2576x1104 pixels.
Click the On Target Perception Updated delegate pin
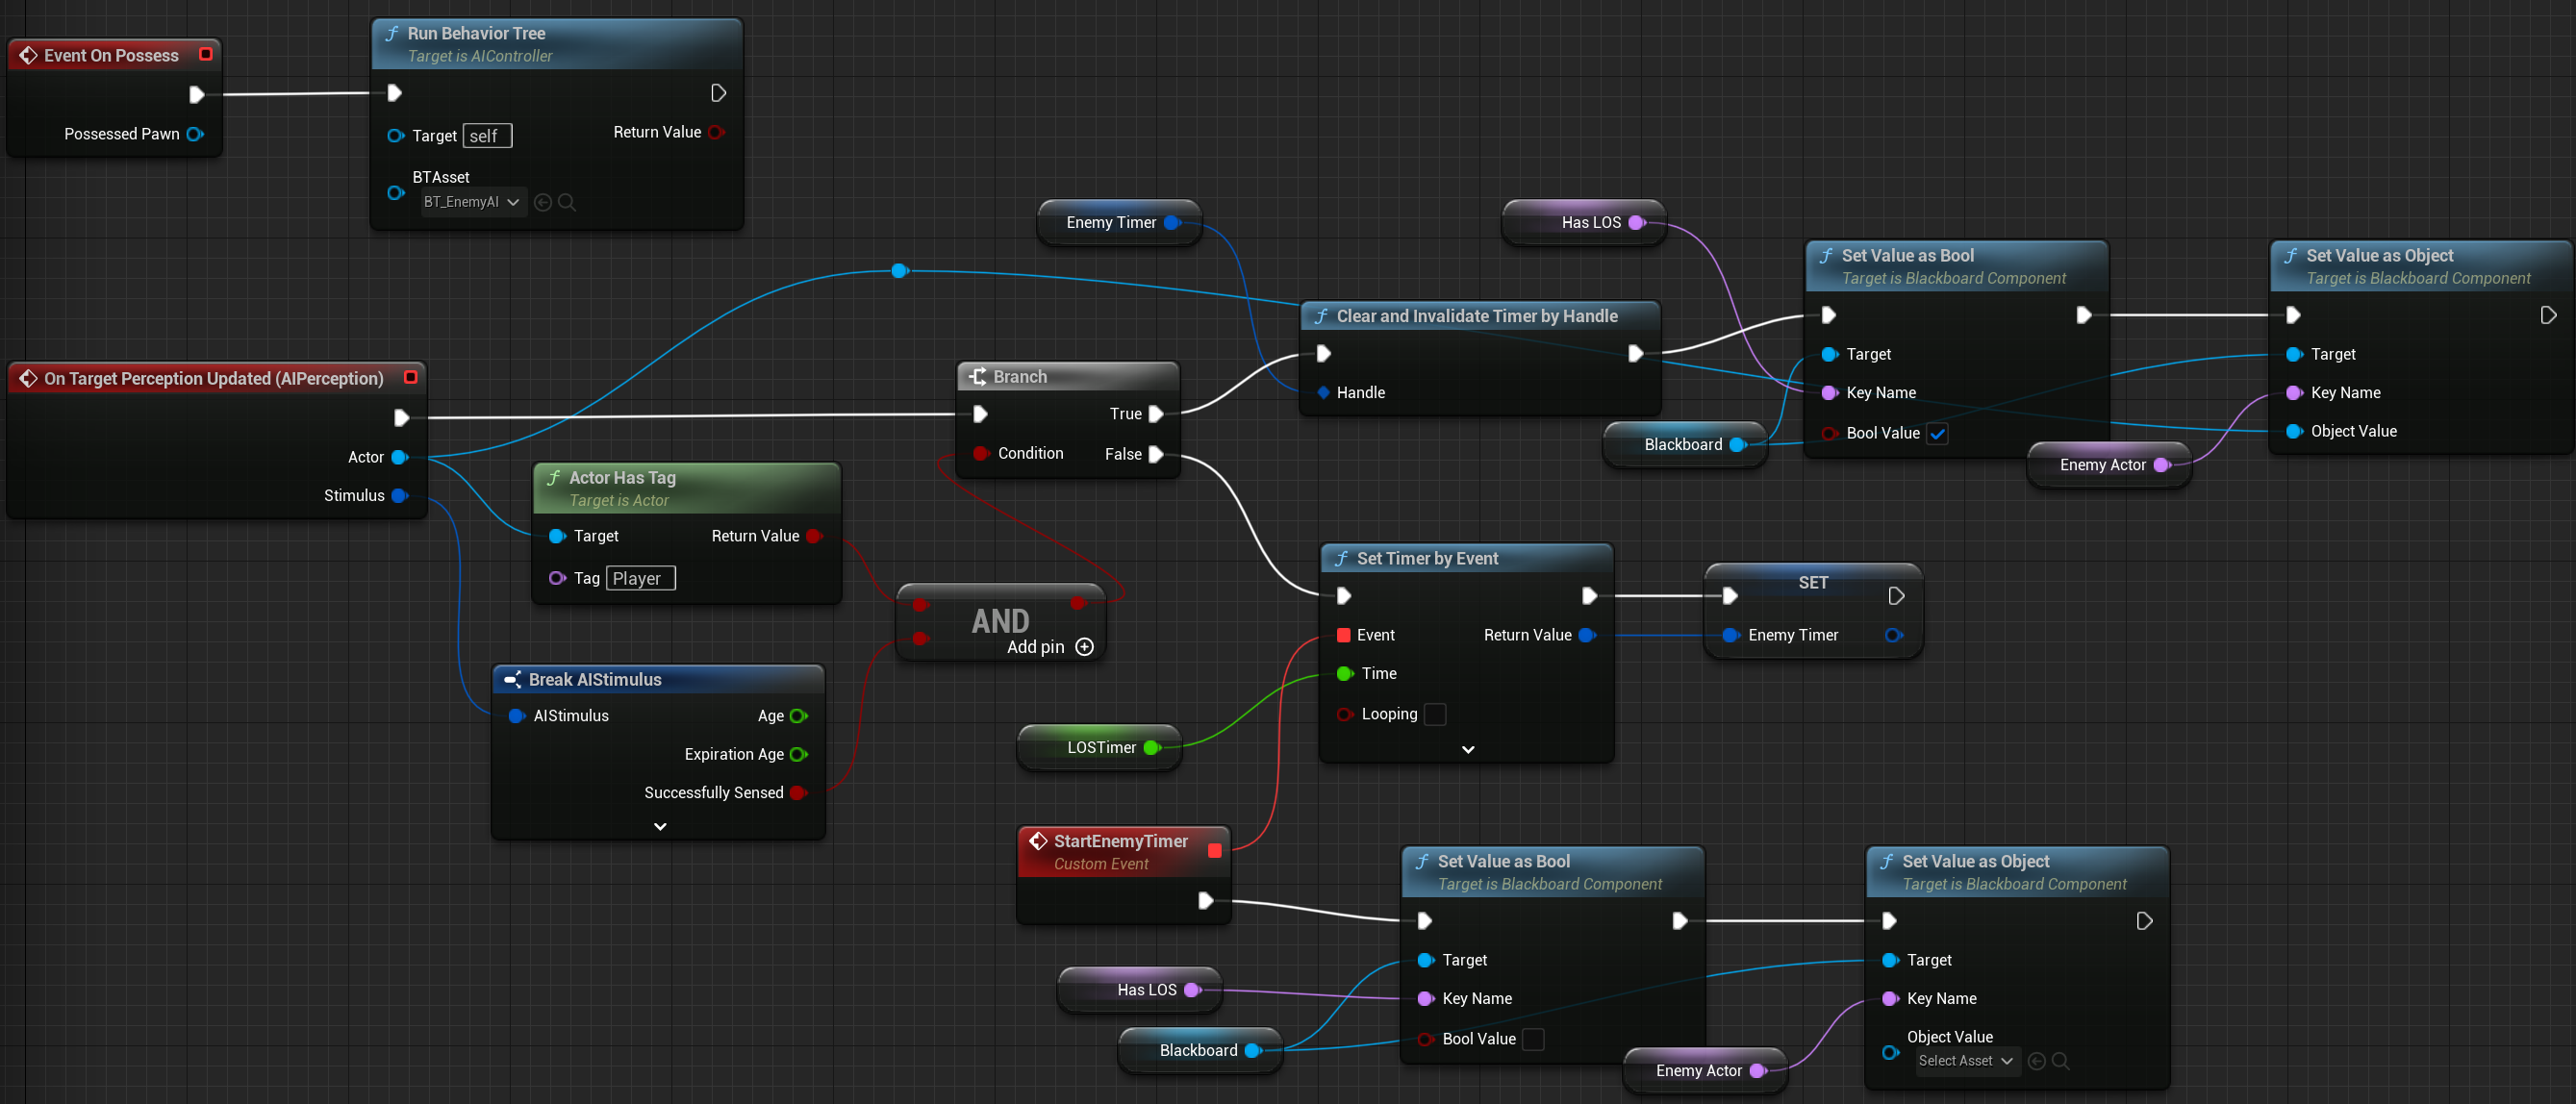[410, 377]
